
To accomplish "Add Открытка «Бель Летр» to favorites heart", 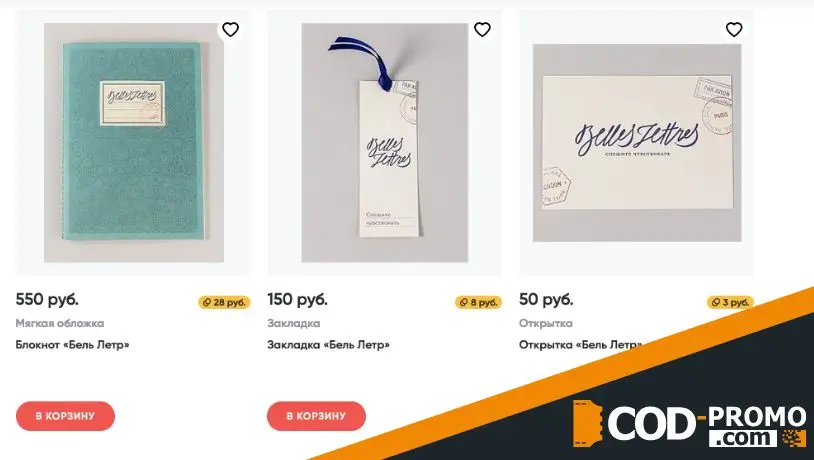I will pyautogui.click(x=734, y=30).
